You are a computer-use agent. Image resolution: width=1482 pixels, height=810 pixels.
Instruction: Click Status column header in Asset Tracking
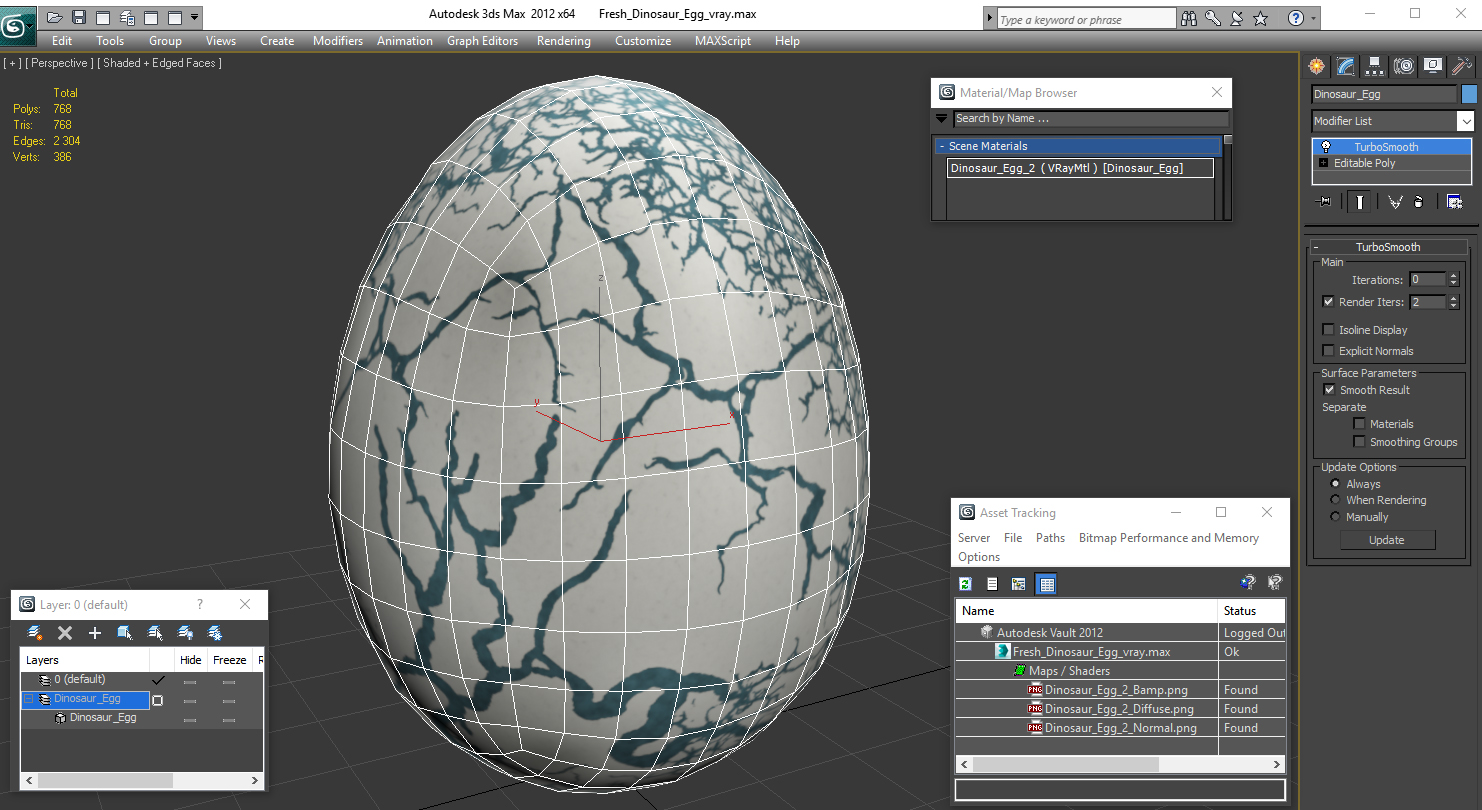tap(1251, 611)
